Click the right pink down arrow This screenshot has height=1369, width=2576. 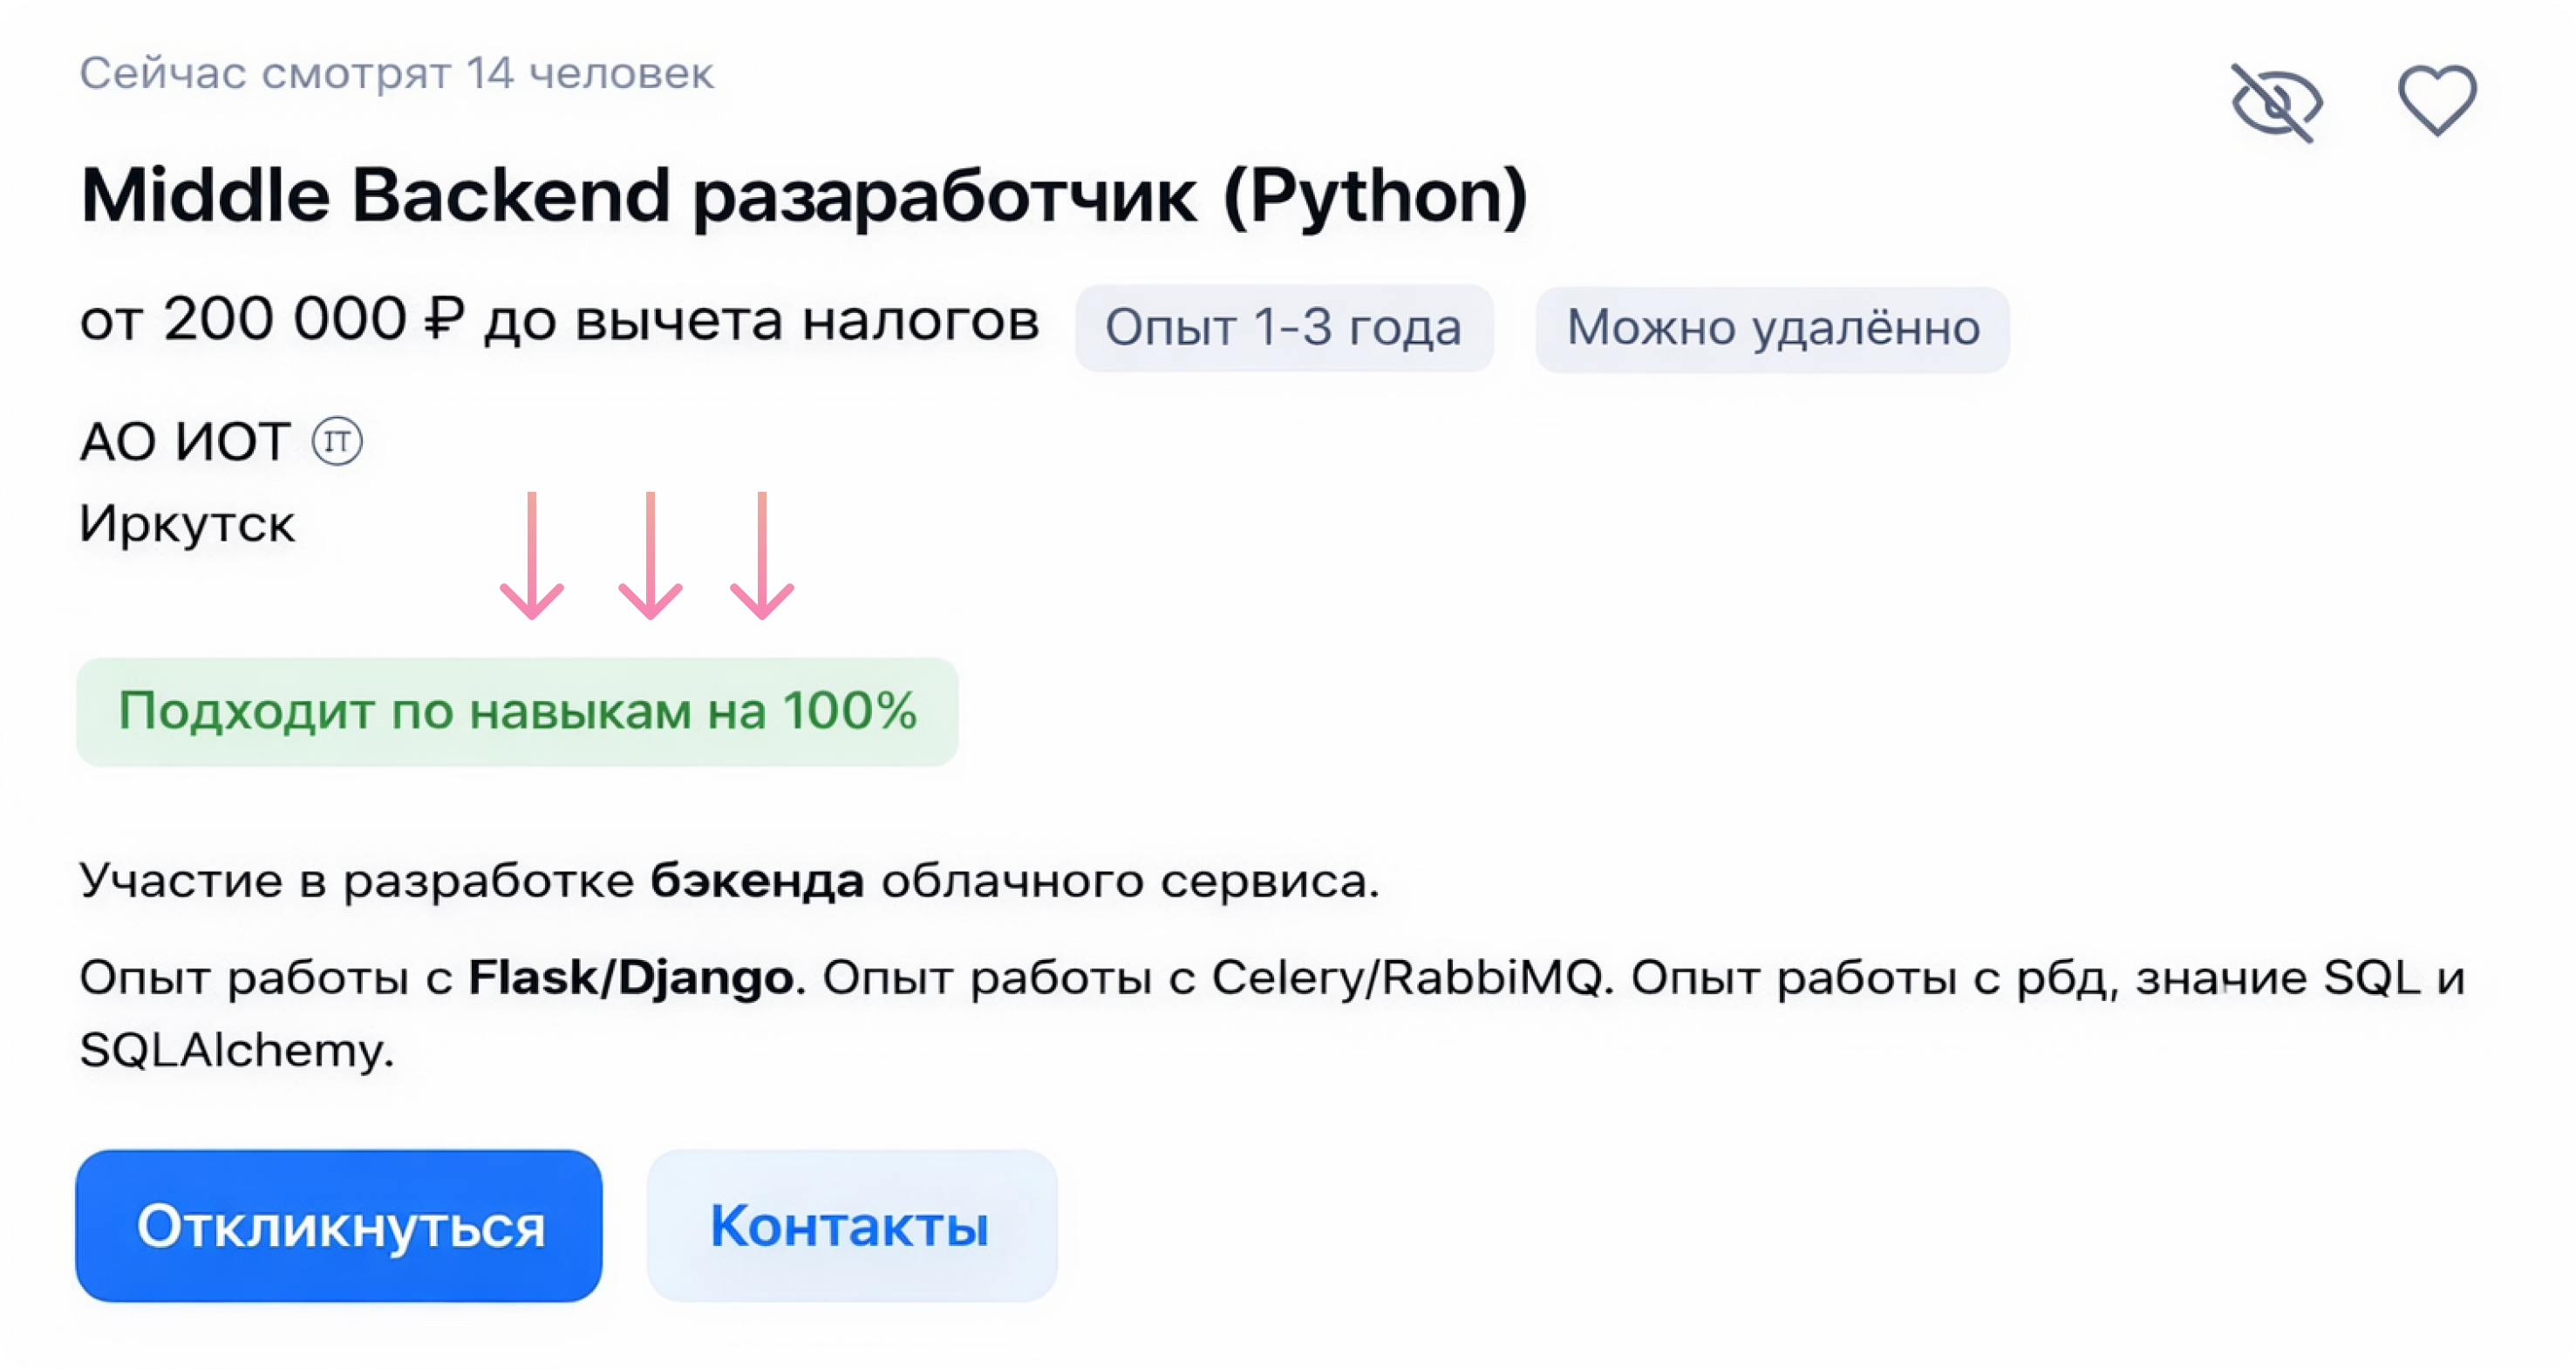[762, 556]
